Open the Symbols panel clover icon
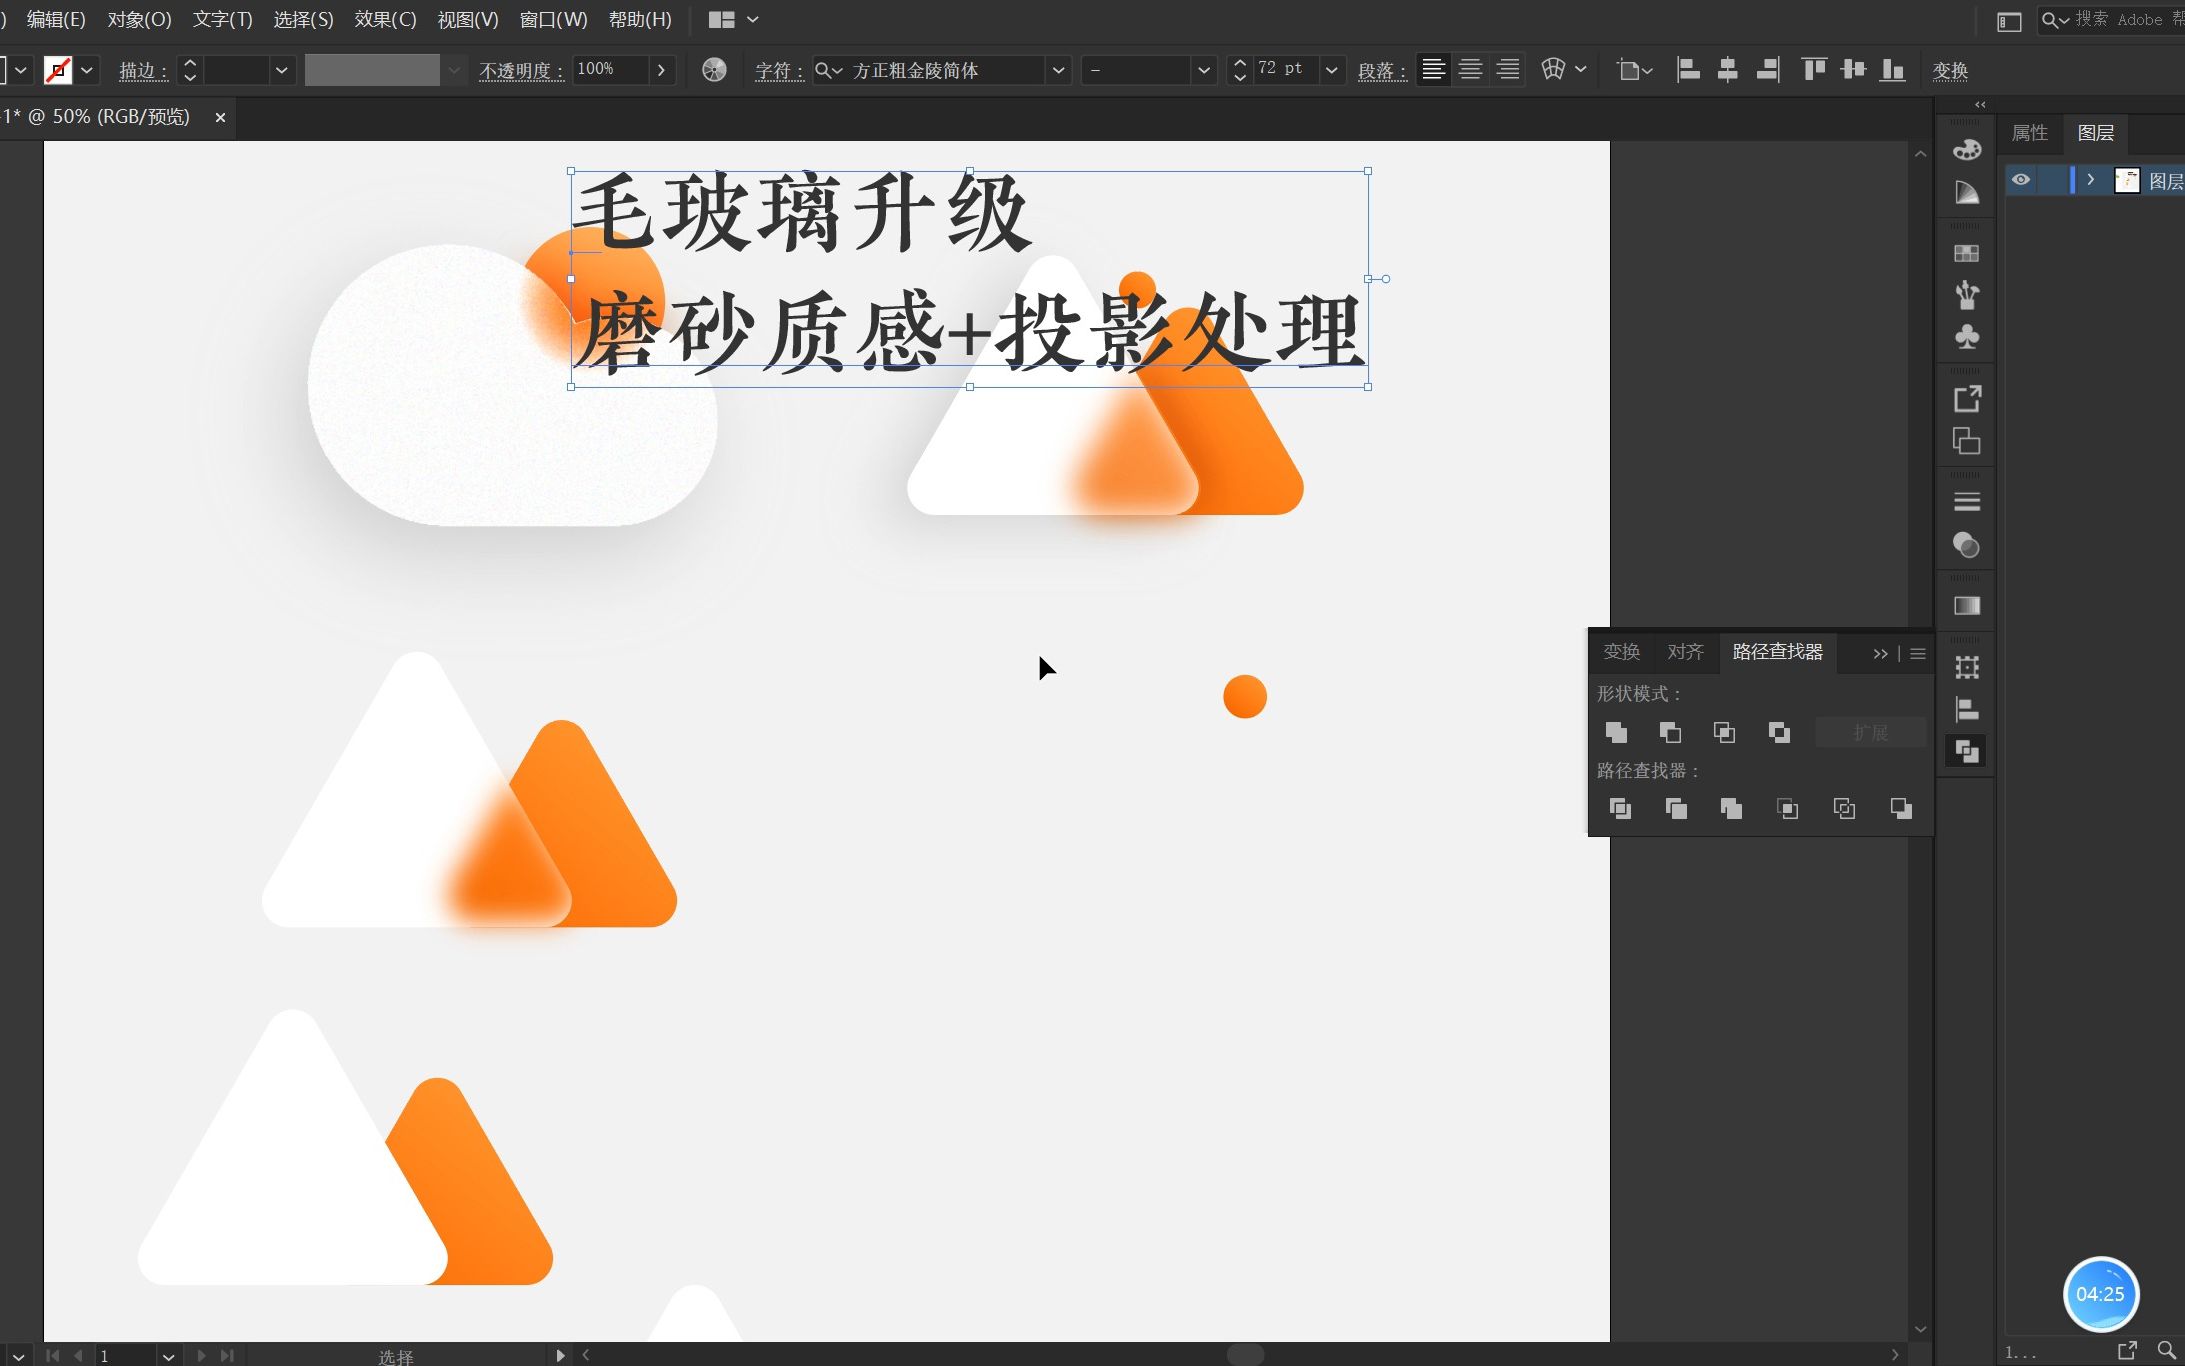 [1966, 338]
